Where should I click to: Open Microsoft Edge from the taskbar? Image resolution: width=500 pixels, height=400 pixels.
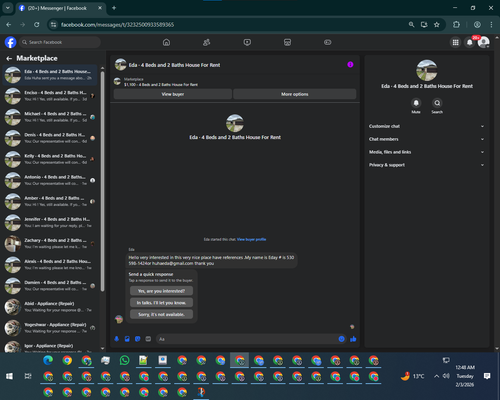pyautogui.click(x=48, y=360)
